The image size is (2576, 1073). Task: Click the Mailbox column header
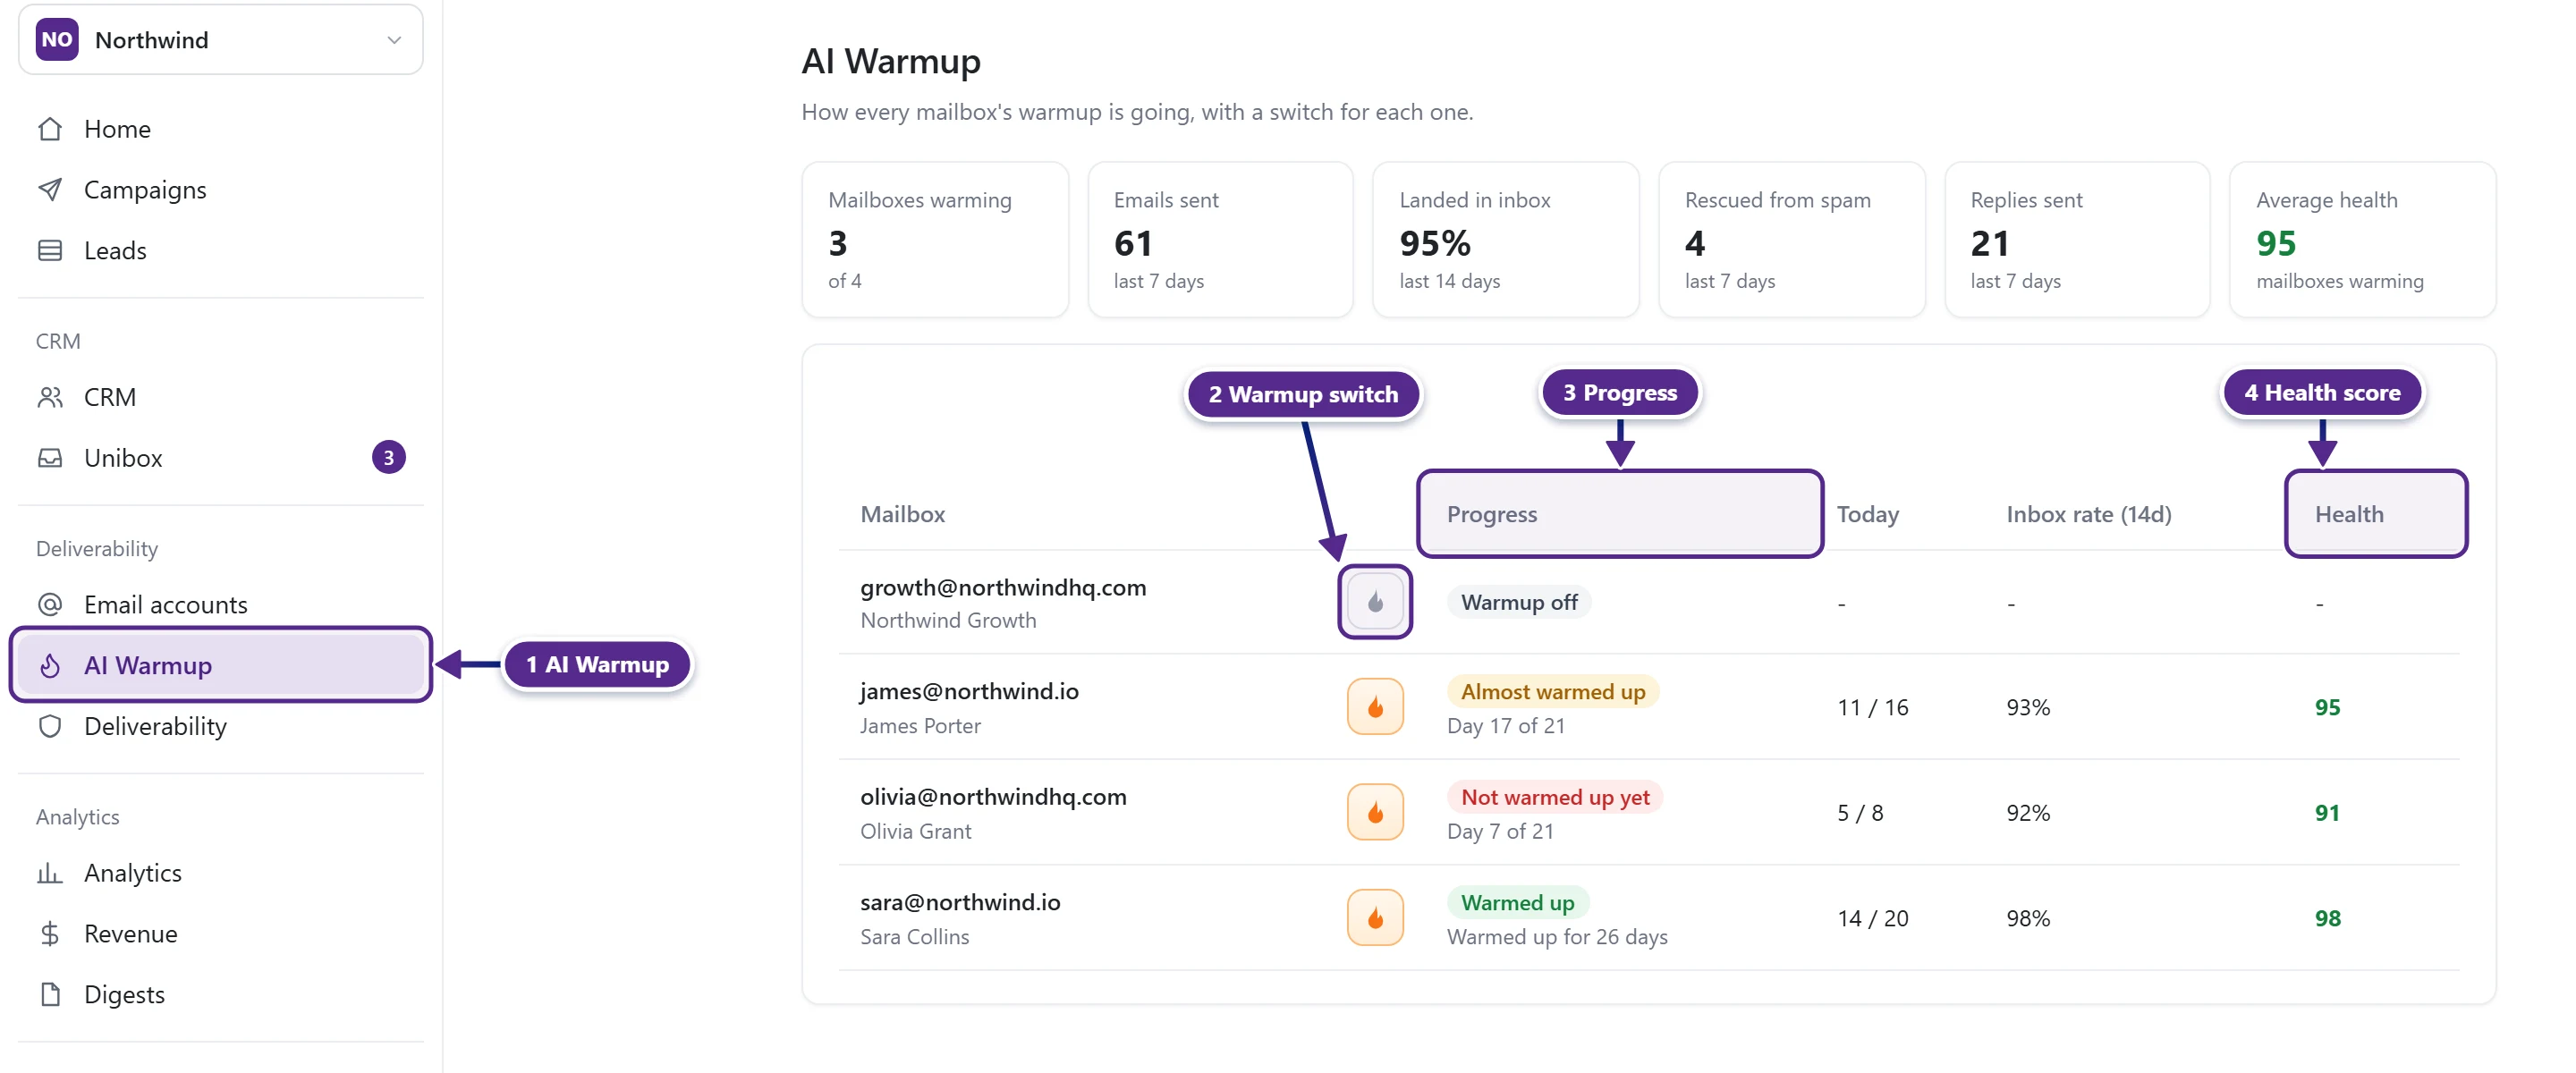(902, 514)
